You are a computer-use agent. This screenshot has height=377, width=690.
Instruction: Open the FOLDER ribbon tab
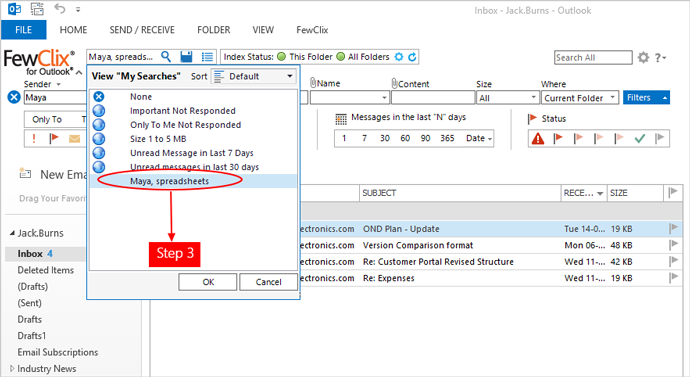213,30
